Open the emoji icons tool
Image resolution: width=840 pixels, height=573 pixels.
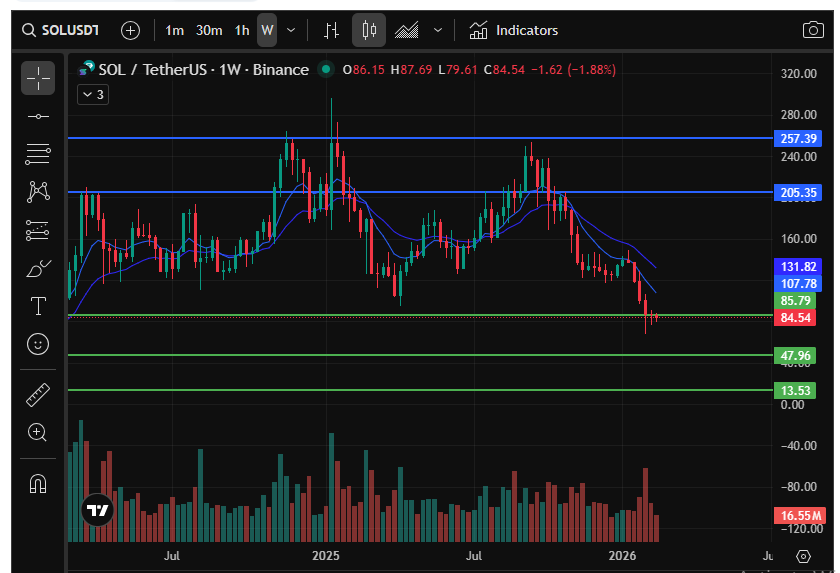(38, 344)
